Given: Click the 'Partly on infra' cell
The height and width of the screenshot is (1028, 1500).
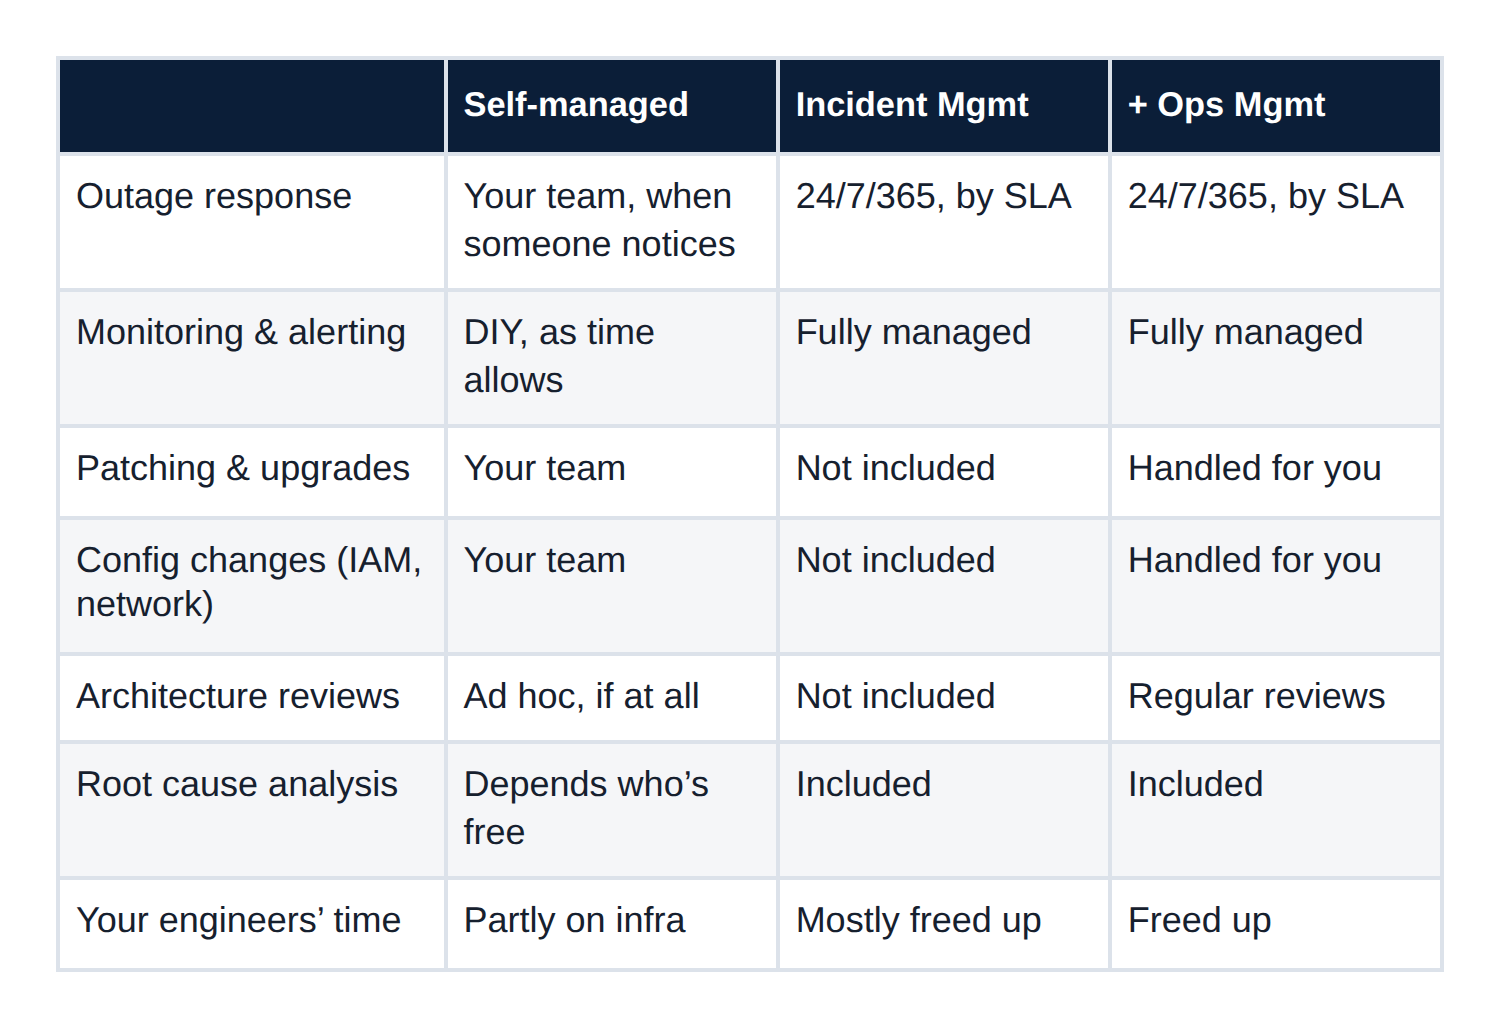Looking at the screenshot, I should [611, 924].
